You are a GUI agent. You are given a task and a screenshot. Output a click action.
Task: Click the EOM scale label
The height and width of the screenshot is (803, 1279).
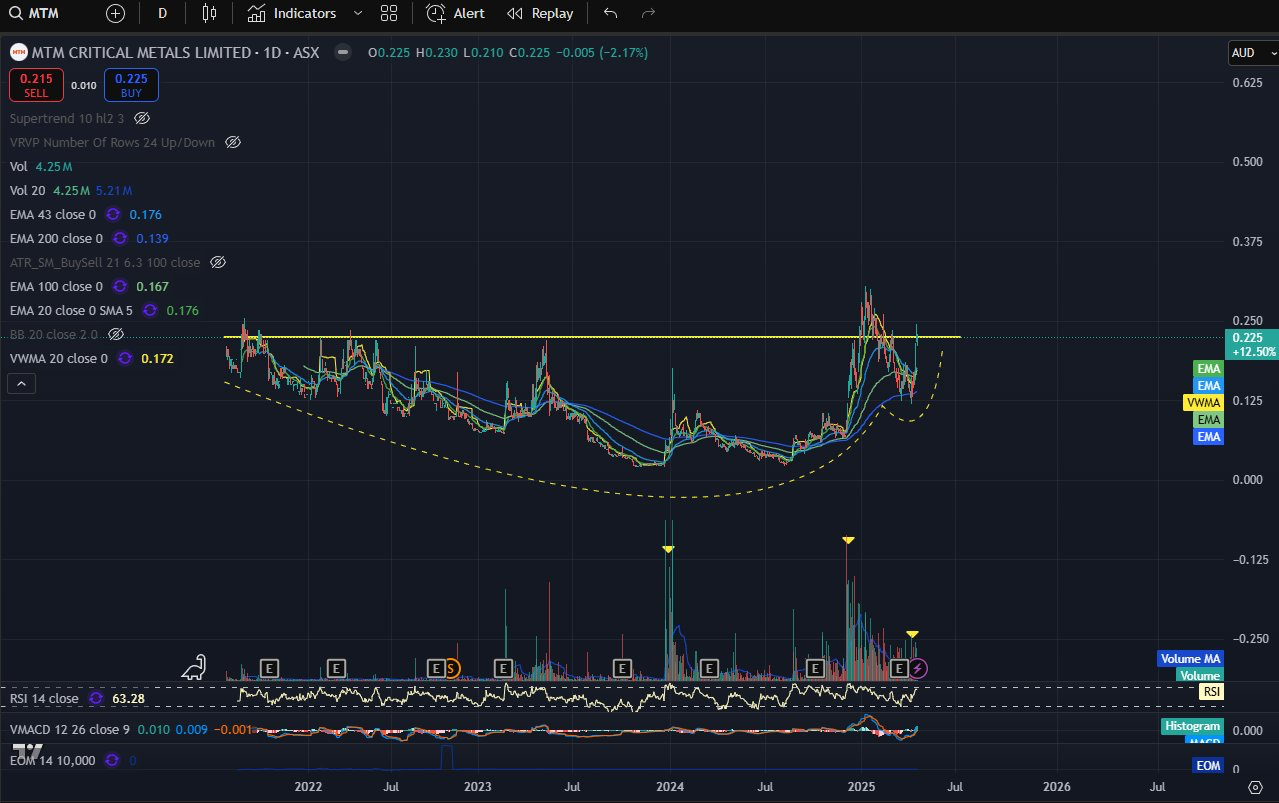click(1208, 766)
